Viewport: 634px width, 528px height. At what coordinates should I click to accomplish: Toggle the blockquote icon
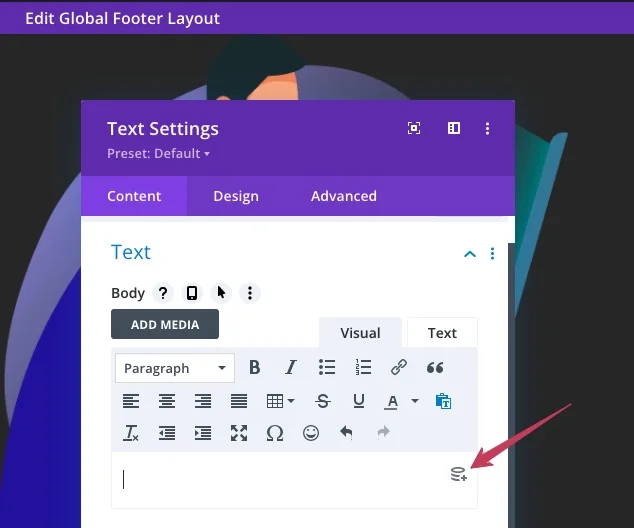point(435,367)
